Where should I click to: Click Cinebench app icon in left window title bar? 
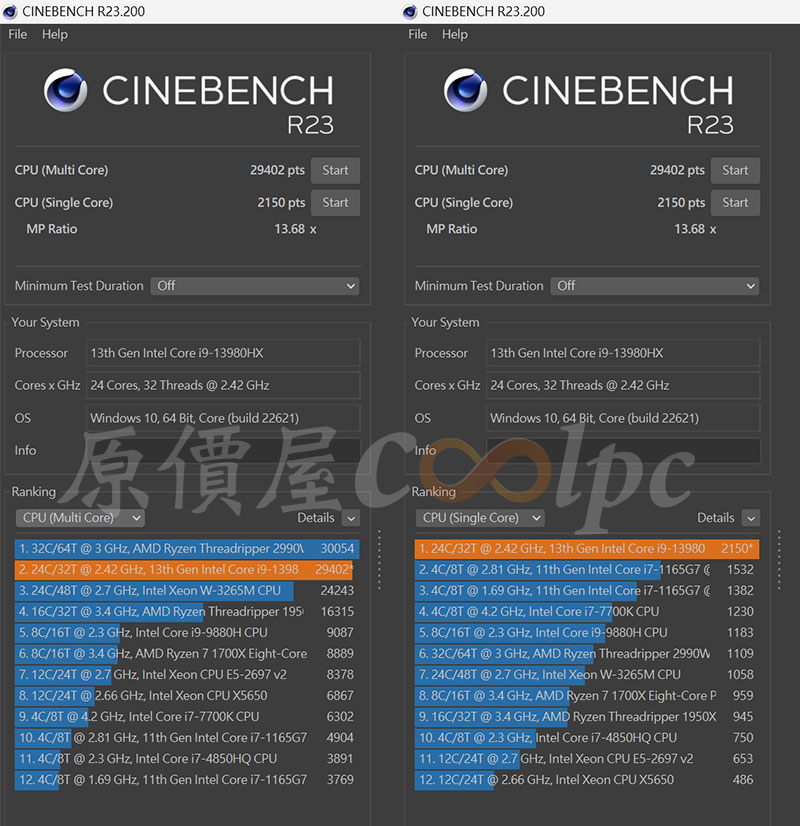coord(10,12)
